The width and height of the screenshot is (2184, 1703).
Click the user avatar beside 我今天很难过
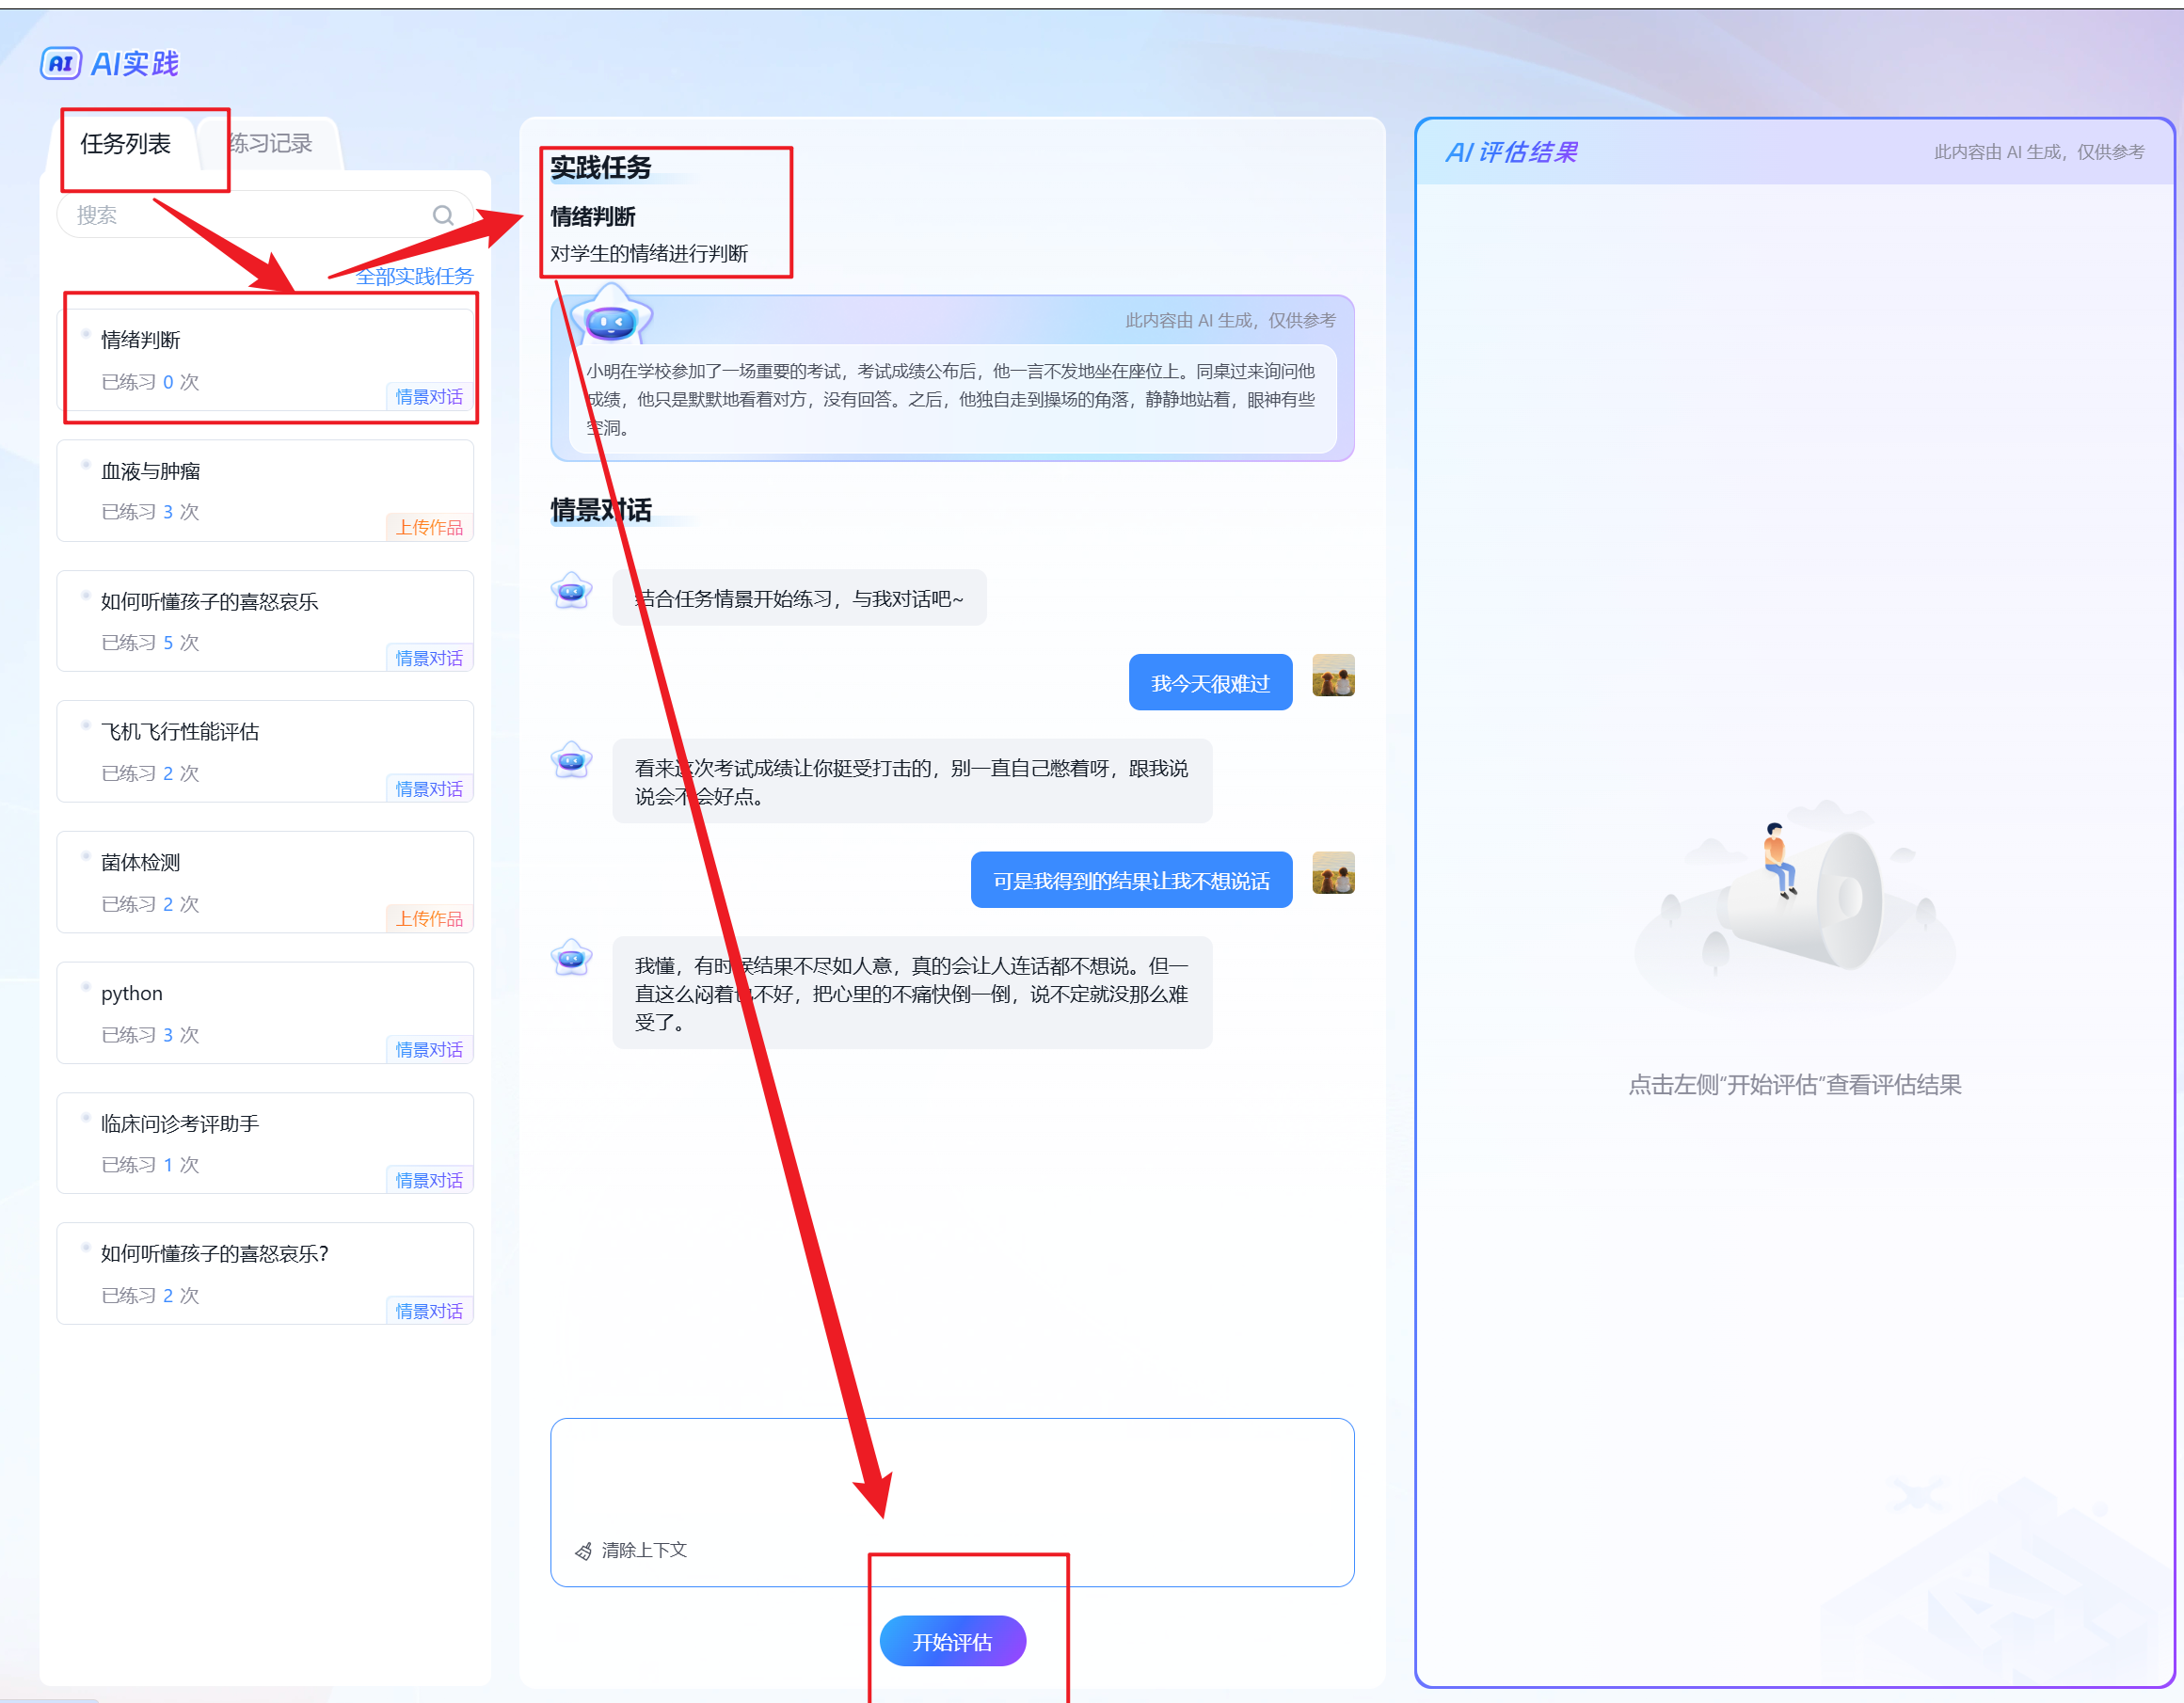(1332, 676)
